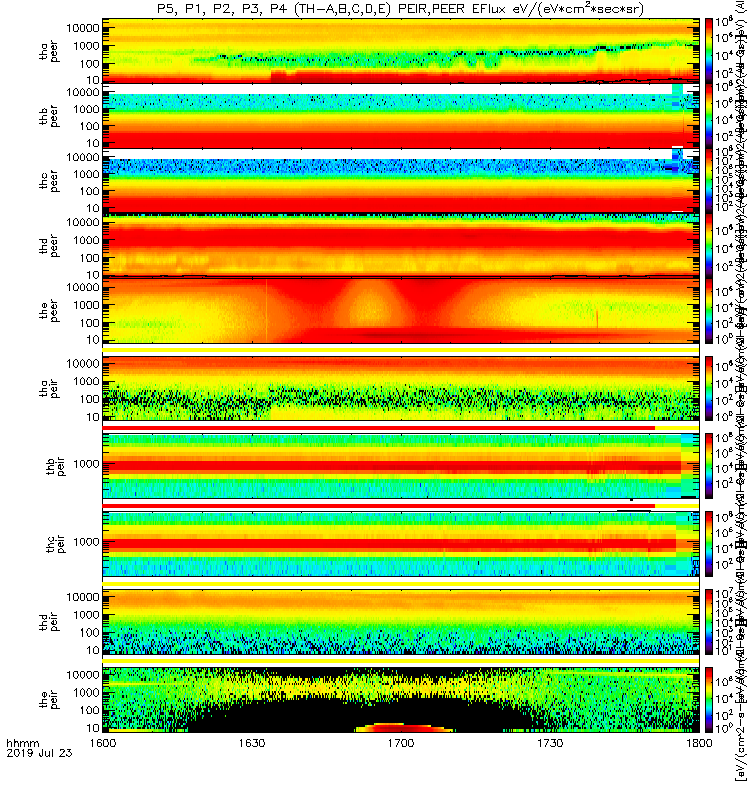Click the 'thb peir' panel label
The width and height of the screenshot is (750, 800).
(56, 466)
